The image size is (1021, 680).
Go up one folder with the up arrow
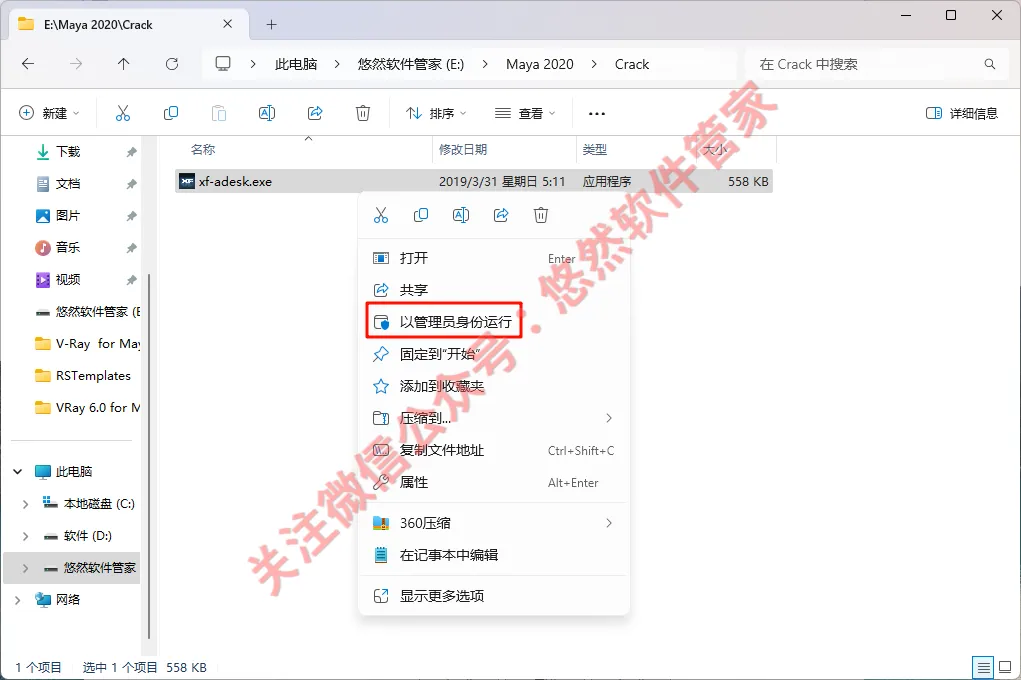(124, 64)
